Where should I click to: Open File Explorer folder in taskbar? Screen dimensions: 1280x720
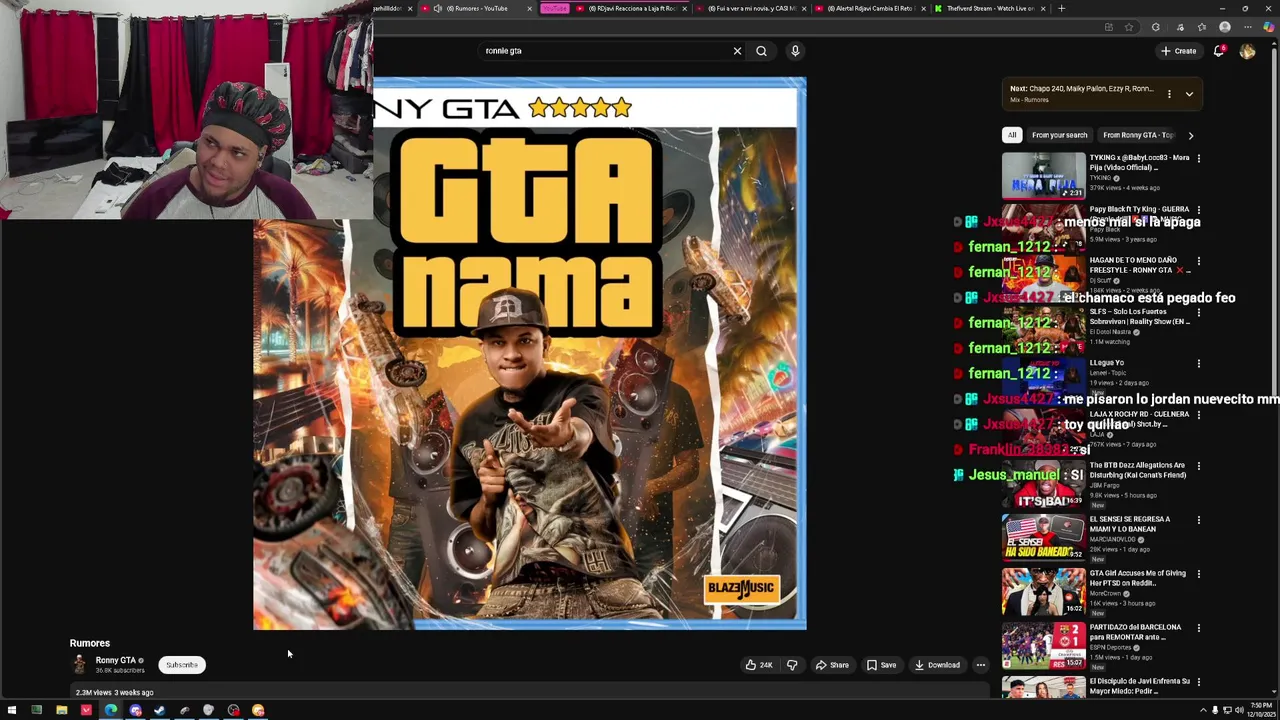pos(61,711)
